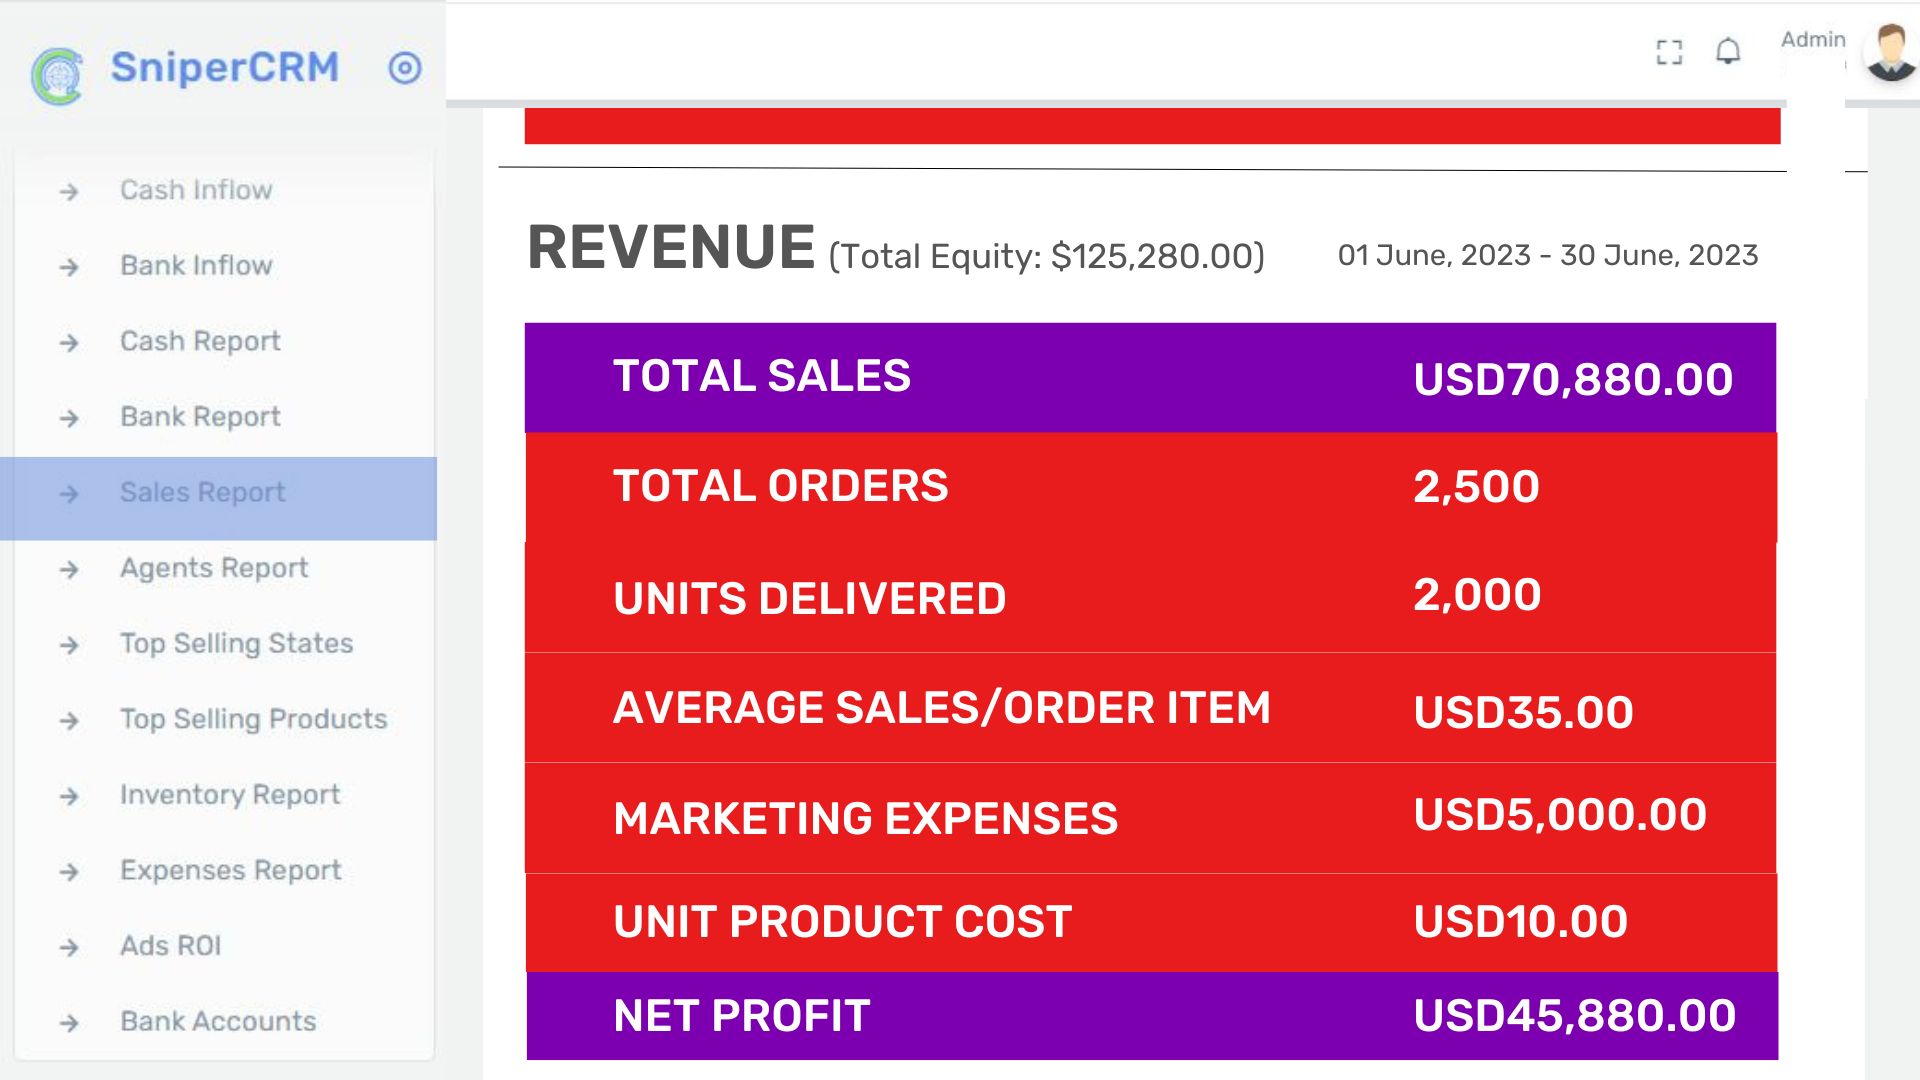This screenshot has width=1920, height=1080.
Task: Click the date range 01 June - 30 June 2023
Action: 1548,255
